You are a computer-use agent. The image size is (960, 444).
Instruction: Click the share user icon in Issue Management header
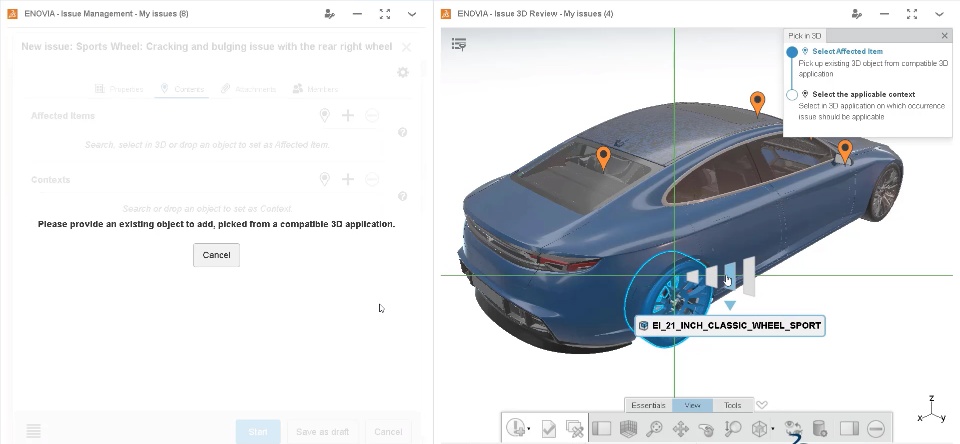coord(330,14)
